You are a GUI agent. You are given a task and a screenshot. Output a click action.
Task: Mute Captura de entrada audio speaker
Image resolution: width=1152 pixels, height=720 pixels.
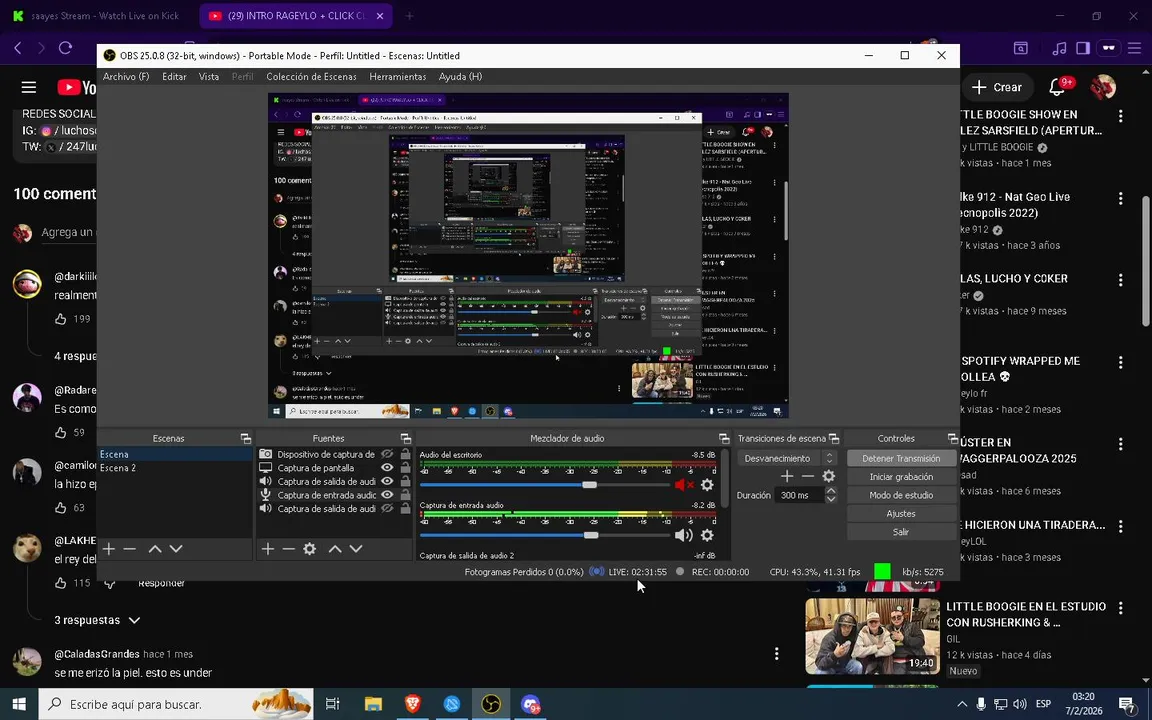(x=684, y=536)
